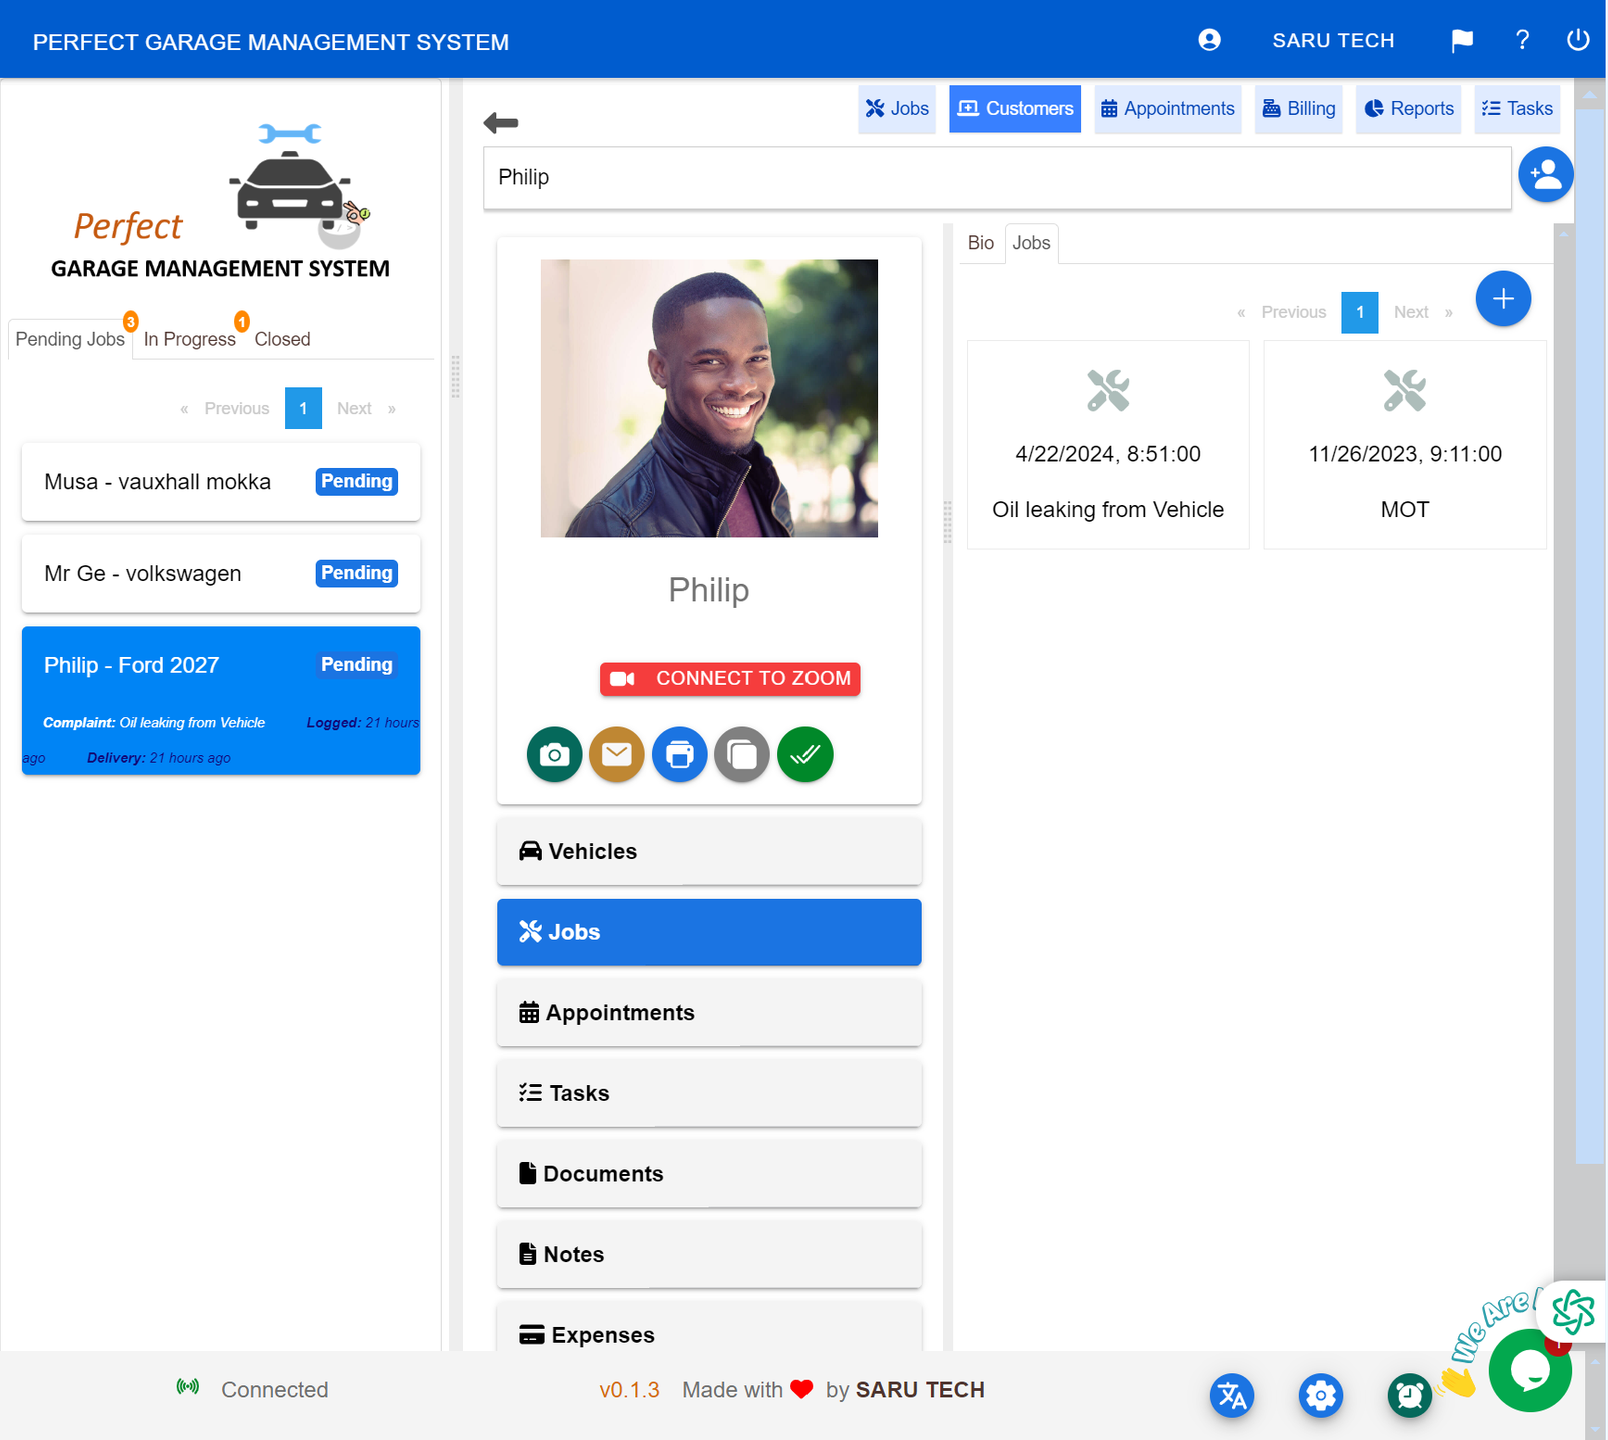1608x1440 pixels.
Task: Open the Oil leaking from Vehicle job card
Action: pyautogui.click(x=1108, y=445)
